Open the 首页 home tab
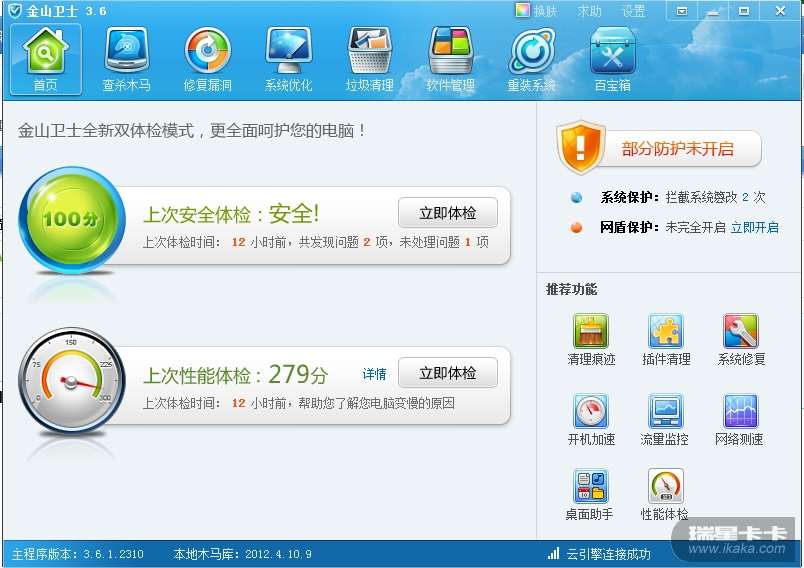Viewport: 804px width, 568px height. [x=46, y=59]
